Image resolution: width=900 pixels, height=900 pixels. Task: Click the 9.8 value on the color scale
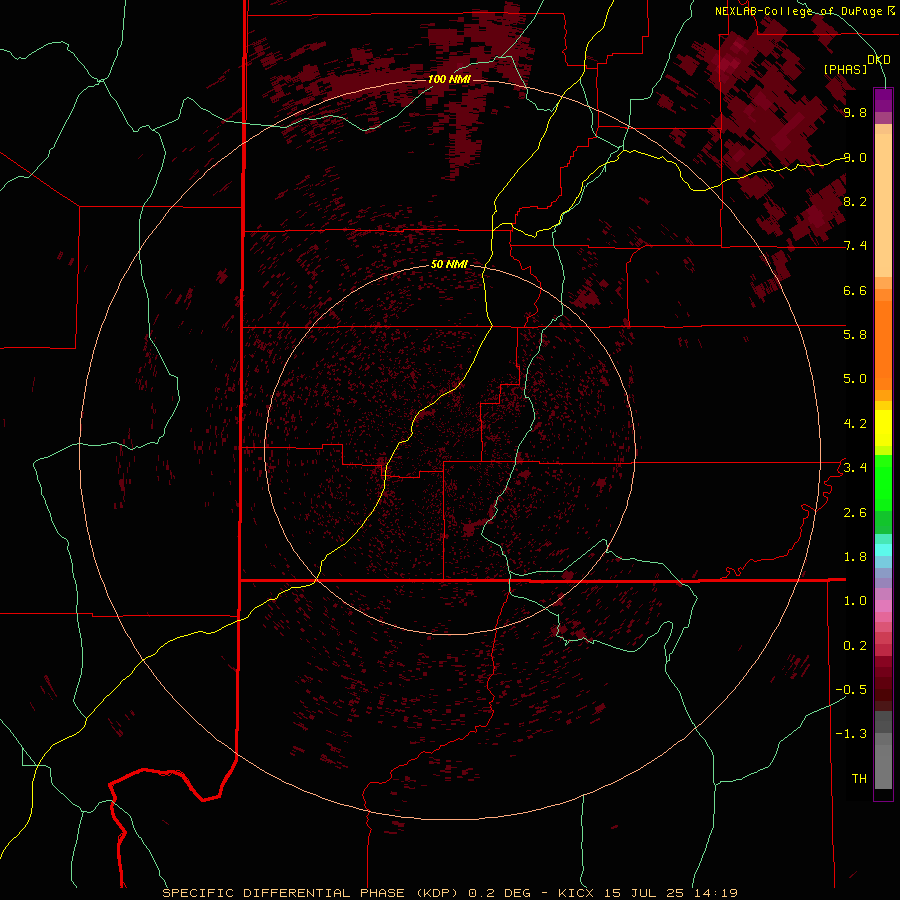(855, 112)
